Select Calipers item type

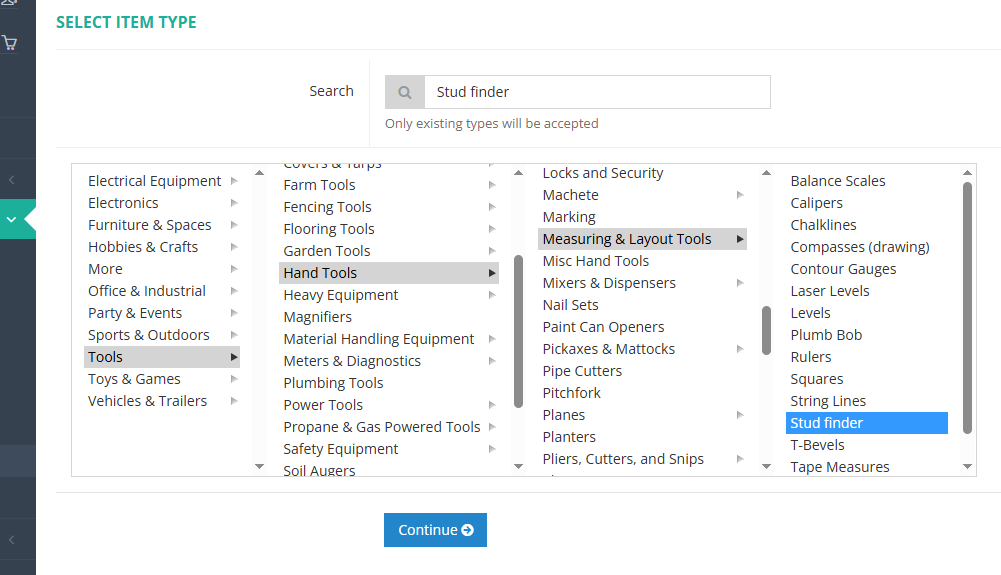point(817,203)
